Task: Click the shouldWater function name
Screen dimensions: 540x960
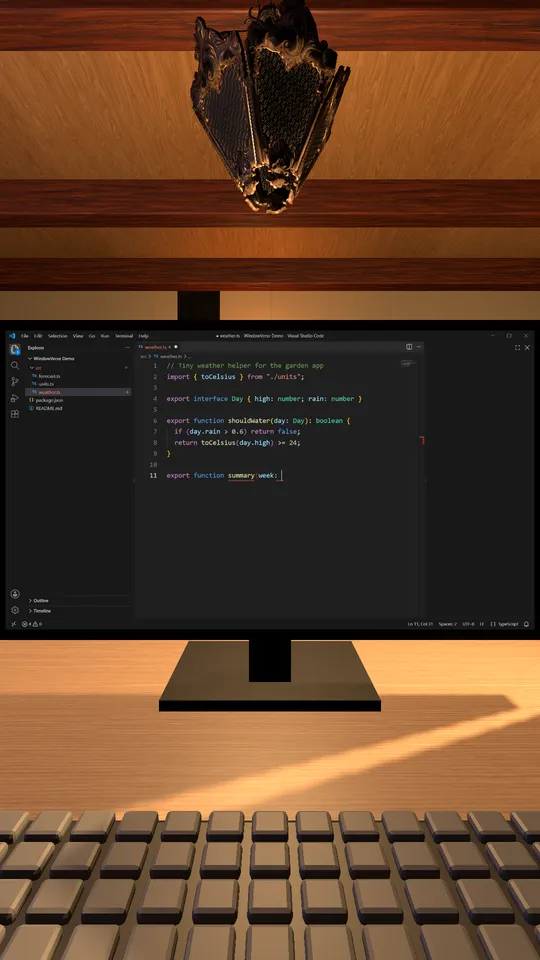Action: click(247, 421)
